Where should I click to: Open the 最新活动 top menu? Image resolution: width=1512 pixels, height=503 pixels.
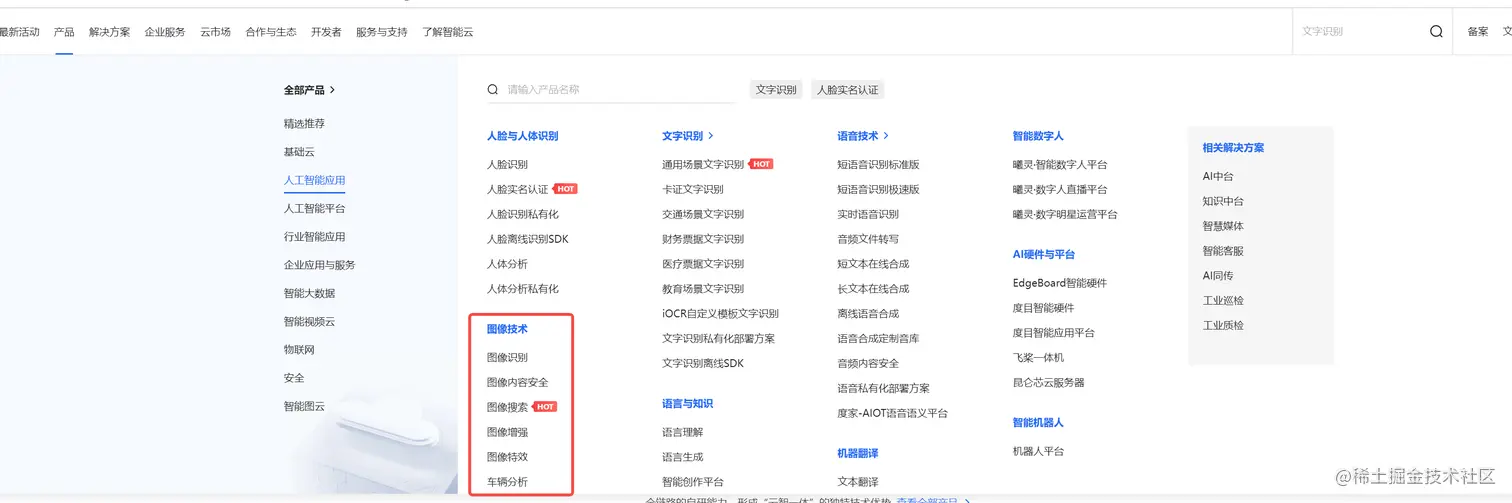click(x=20, y=32)
